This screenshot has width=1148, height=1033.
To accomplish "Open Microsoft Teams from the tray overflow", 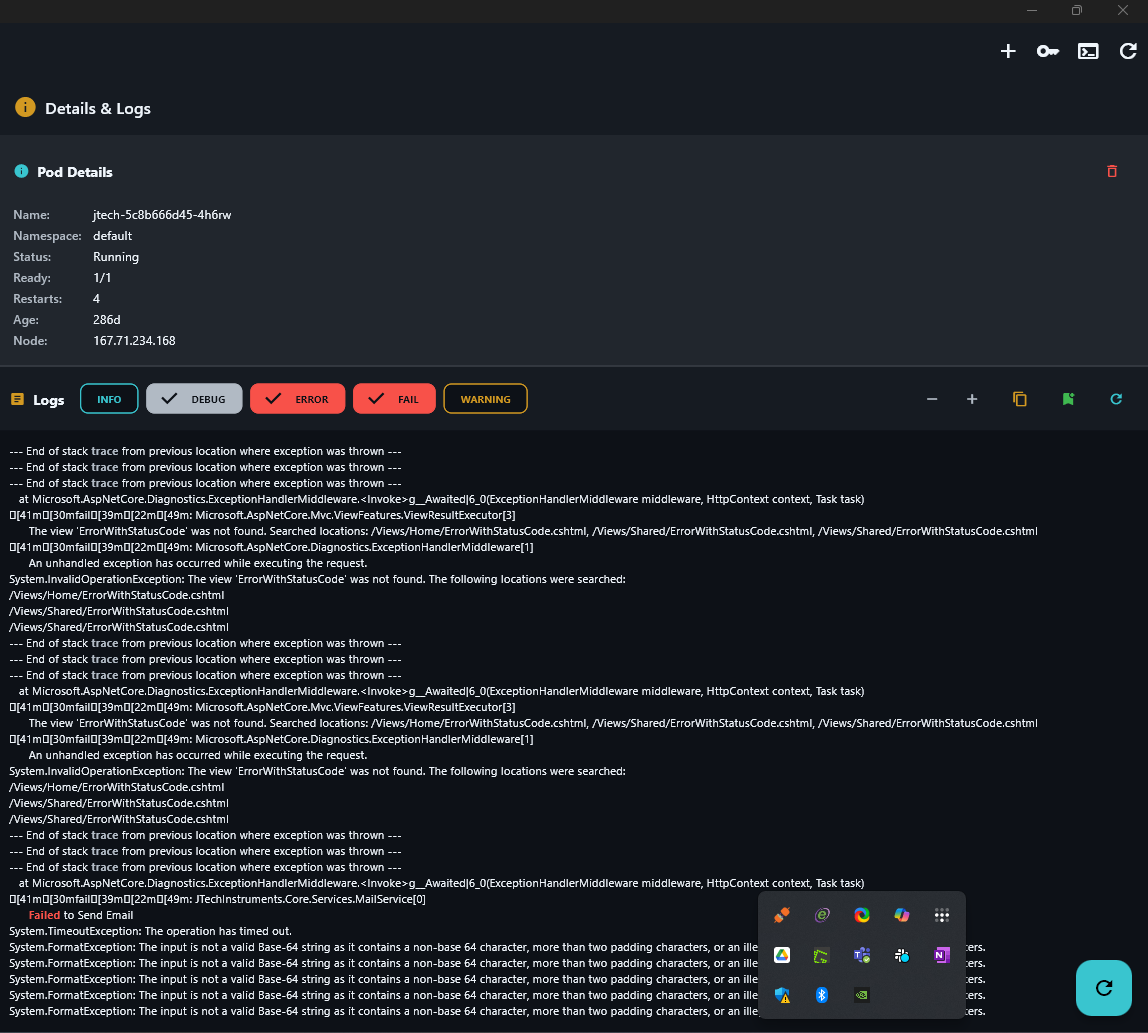I will 861,955.
